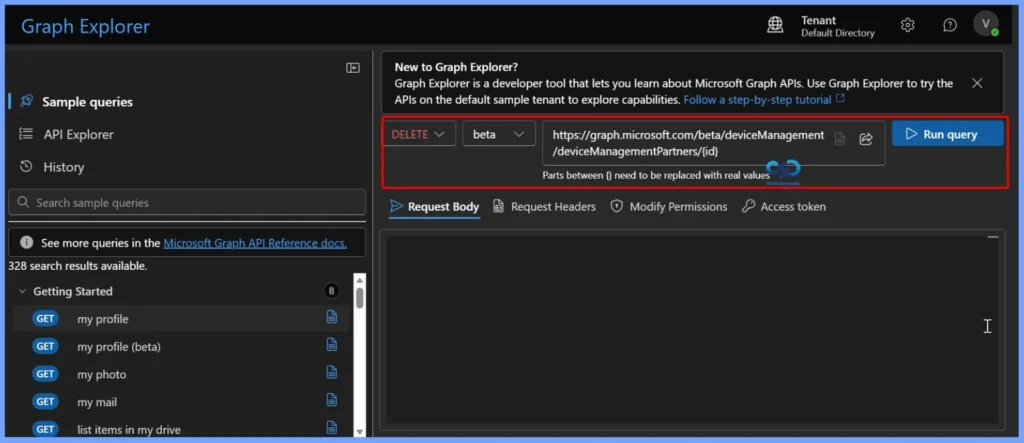Open docs icon for list items in my drive
This screenshot has height=443, width=1024.
pos(332,428)
